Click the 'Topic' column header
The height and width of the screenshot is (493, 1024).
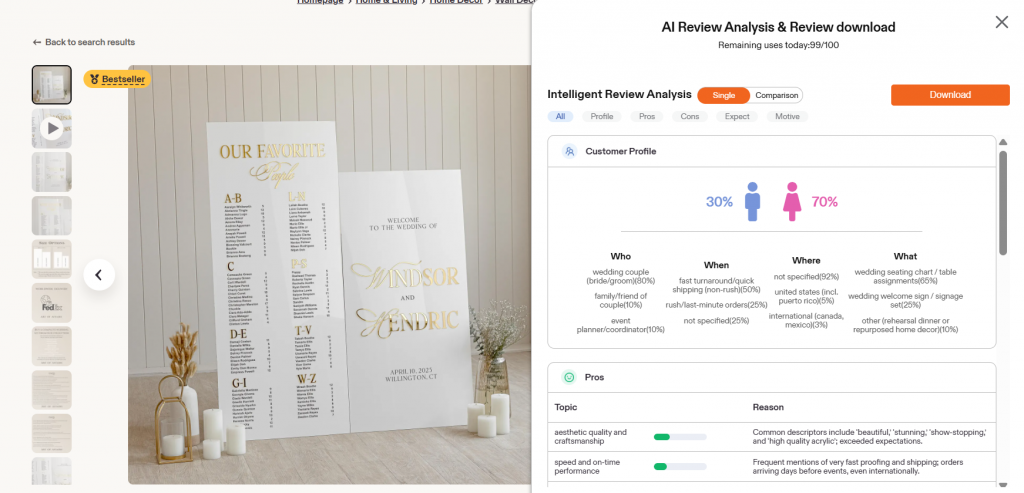click(x=566, y=407)
